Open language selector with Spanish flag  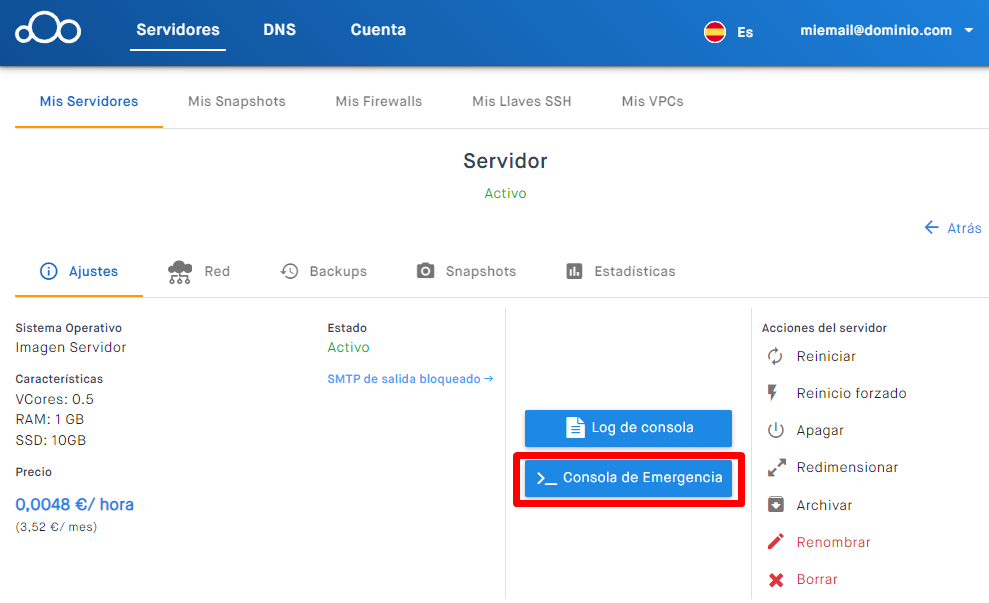tap(728, 31)
